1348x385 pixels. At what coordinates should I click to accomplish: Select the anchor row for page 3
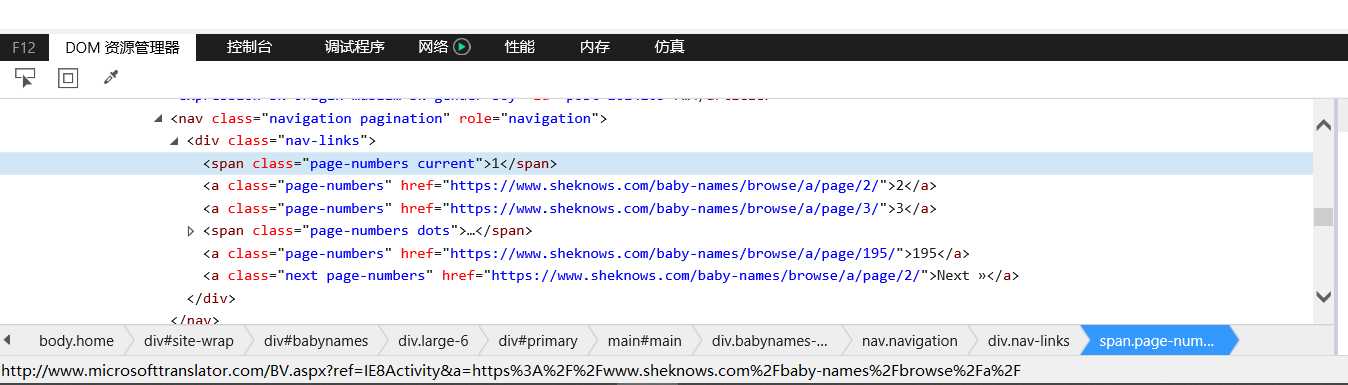tap(656, 208)
